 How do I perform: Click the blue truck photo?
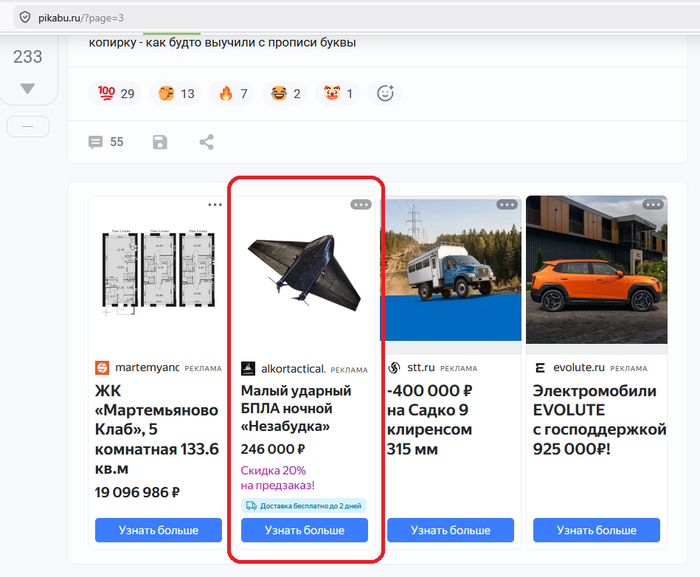tap(450, 269)
